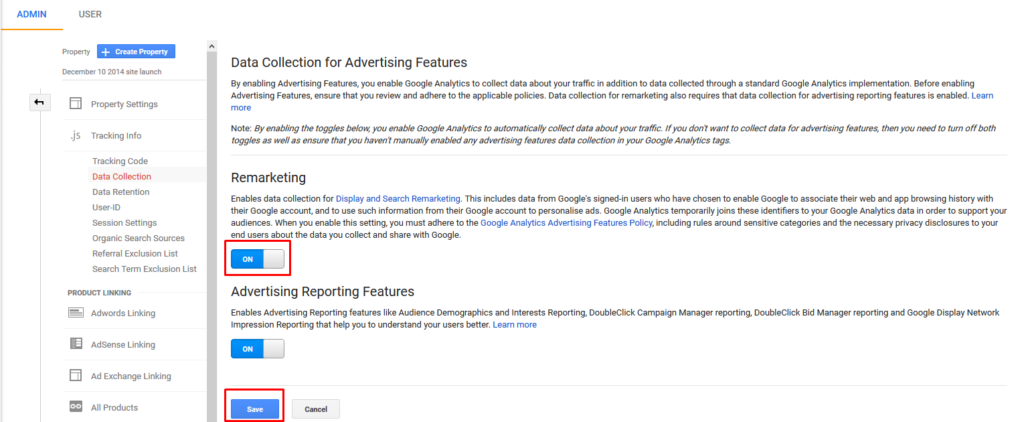Select Referral Exclusion List item
This screenshot has height=422, width=1024.
pyautogui.click(x=135, y=253)
